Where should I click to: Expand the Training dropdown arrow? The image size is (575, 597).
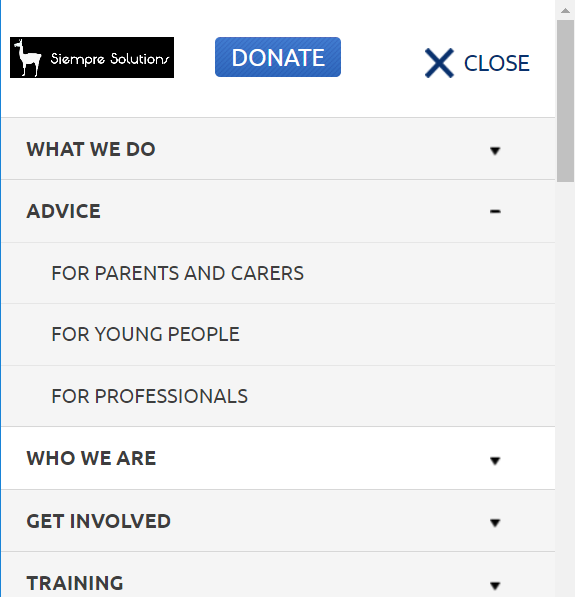click(x=495, y=585)
